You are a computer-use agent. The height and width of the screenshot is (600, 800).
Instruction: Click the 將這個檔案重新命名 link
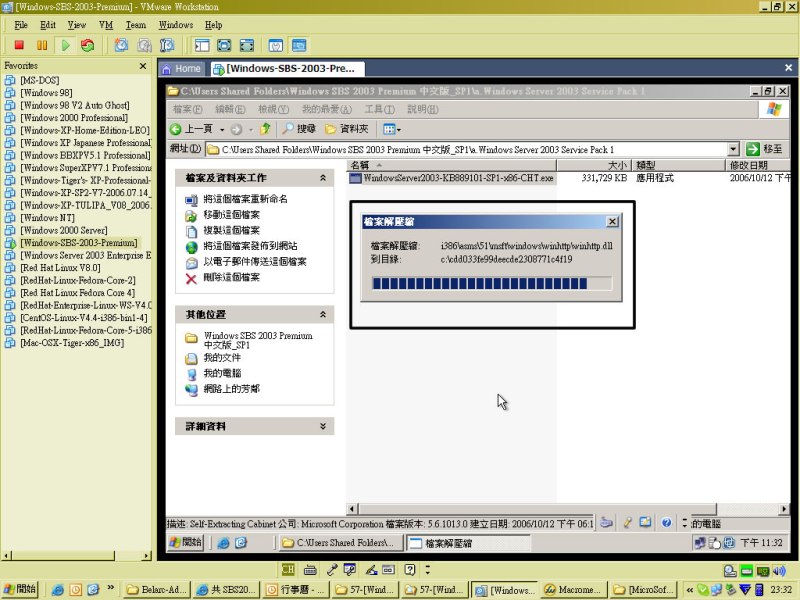click(245, 199)
